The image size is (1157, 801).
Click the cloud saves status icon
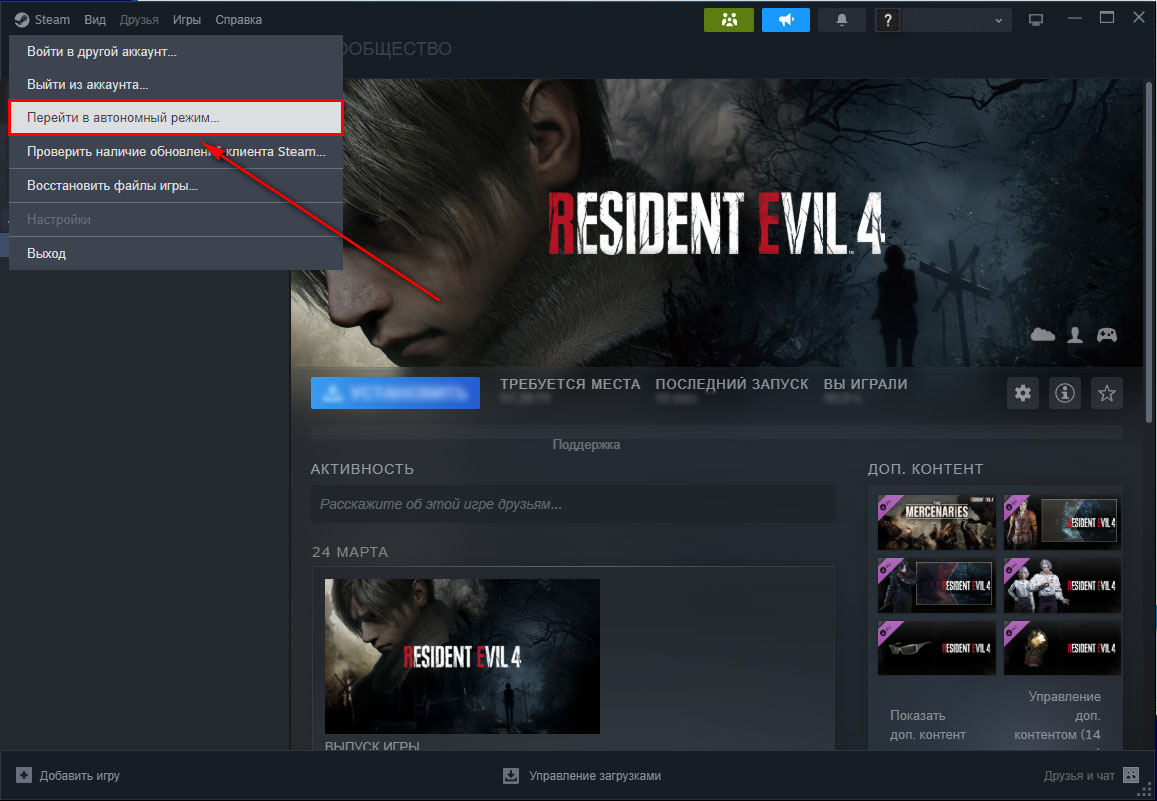1043,336
